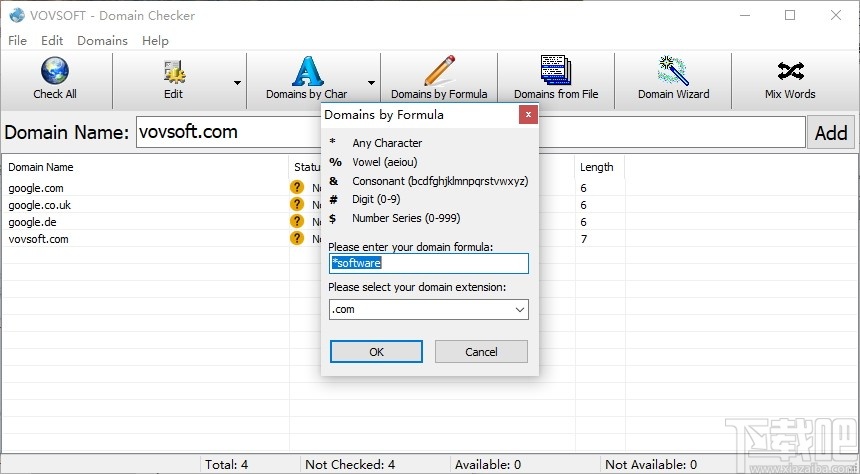Click the Number Series (0-999) legend text
This screenshot has height=474, width=860.
coord(406,218)
